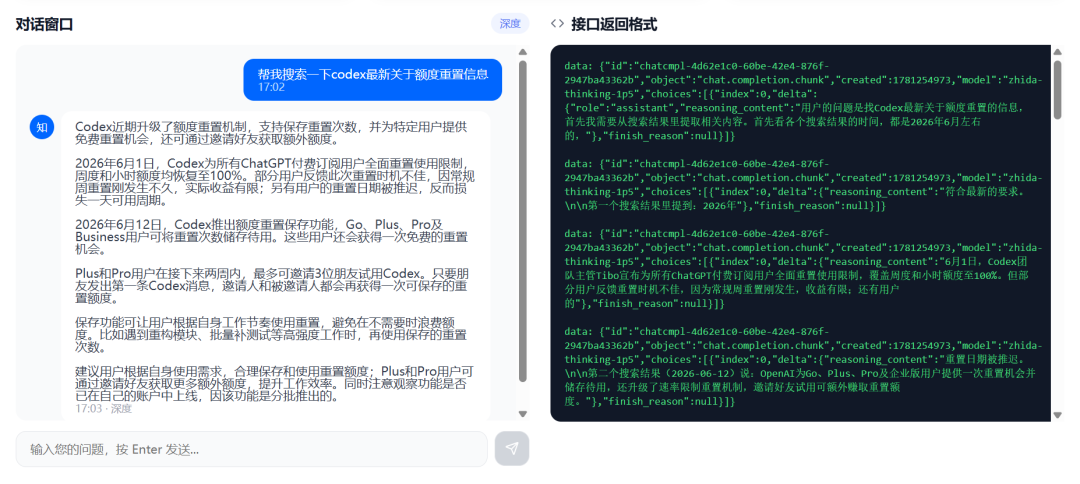
Task: Click the code brackets icon beside 接口返回格式
Action: [557, 24]
